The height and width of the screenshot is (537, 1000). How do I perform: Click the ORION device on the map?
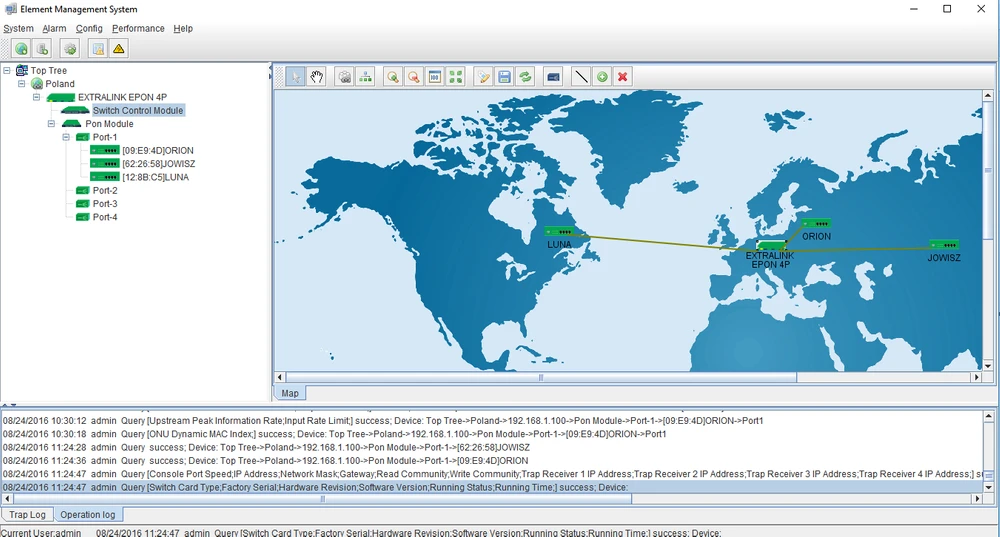point(816,225)
